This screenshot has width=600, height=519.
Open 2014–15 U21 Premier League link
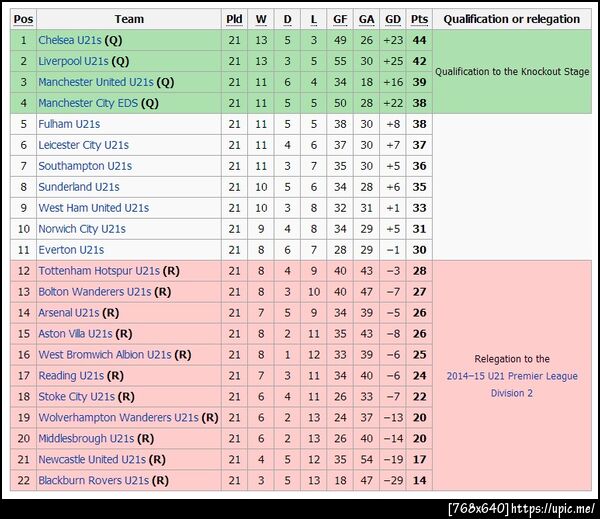pos(512,376)
